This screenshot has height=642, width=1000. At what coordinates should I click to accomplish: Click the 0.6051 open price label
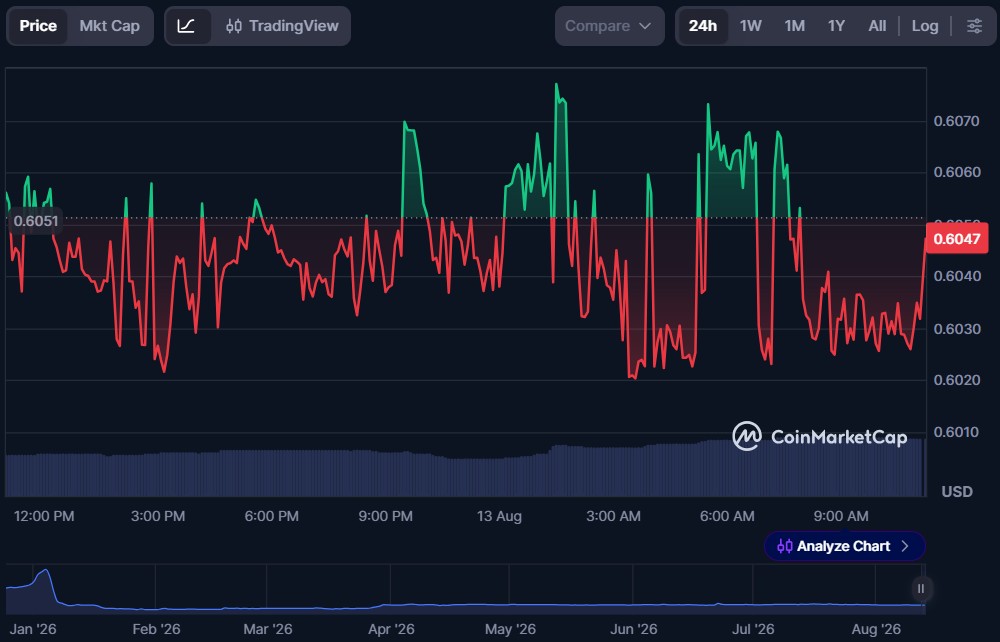tap(36, 221)
